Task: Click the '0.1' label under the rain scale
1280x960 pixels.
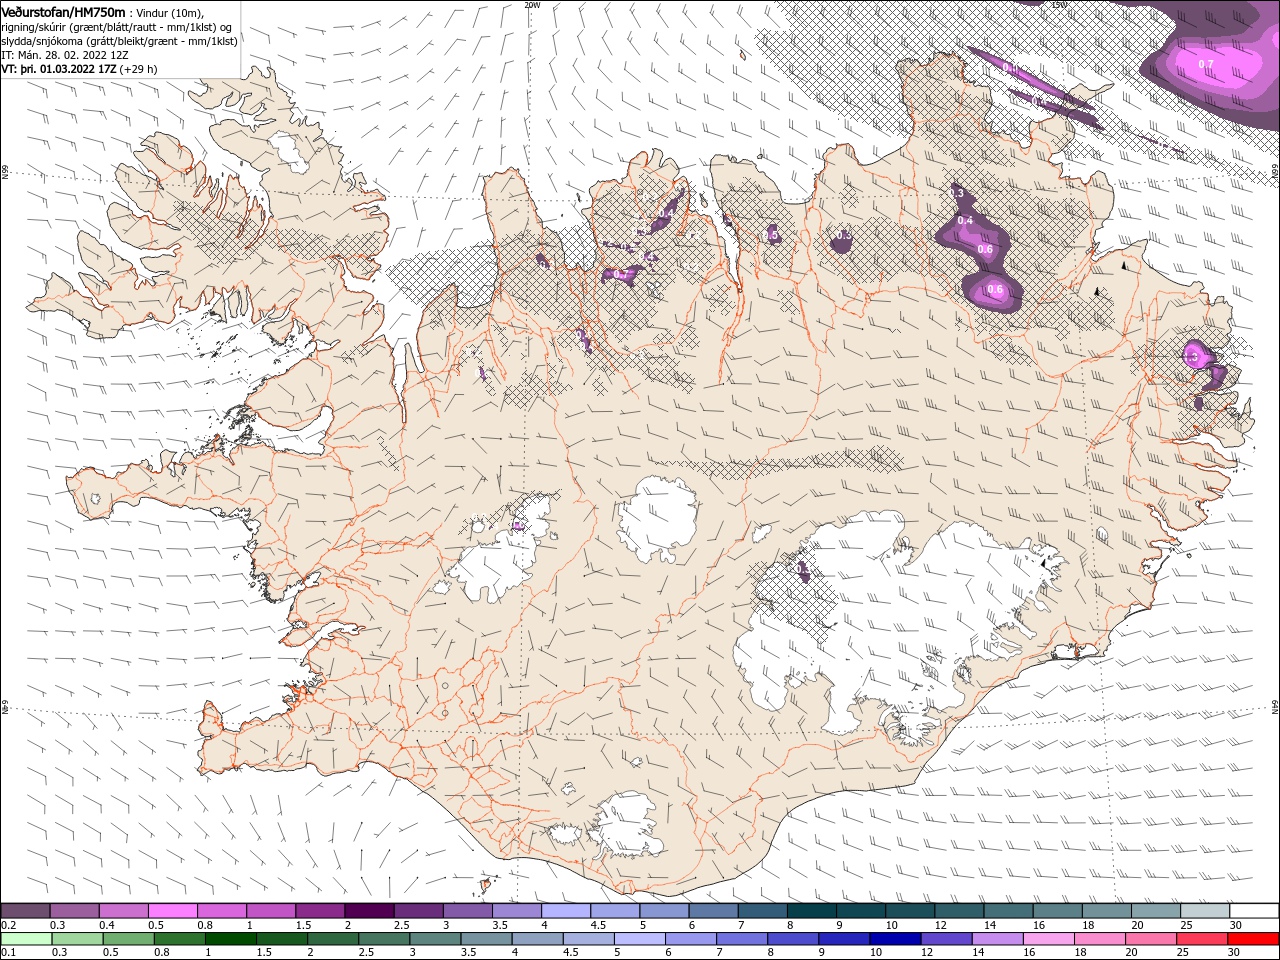Action: (x=10, y=952)
